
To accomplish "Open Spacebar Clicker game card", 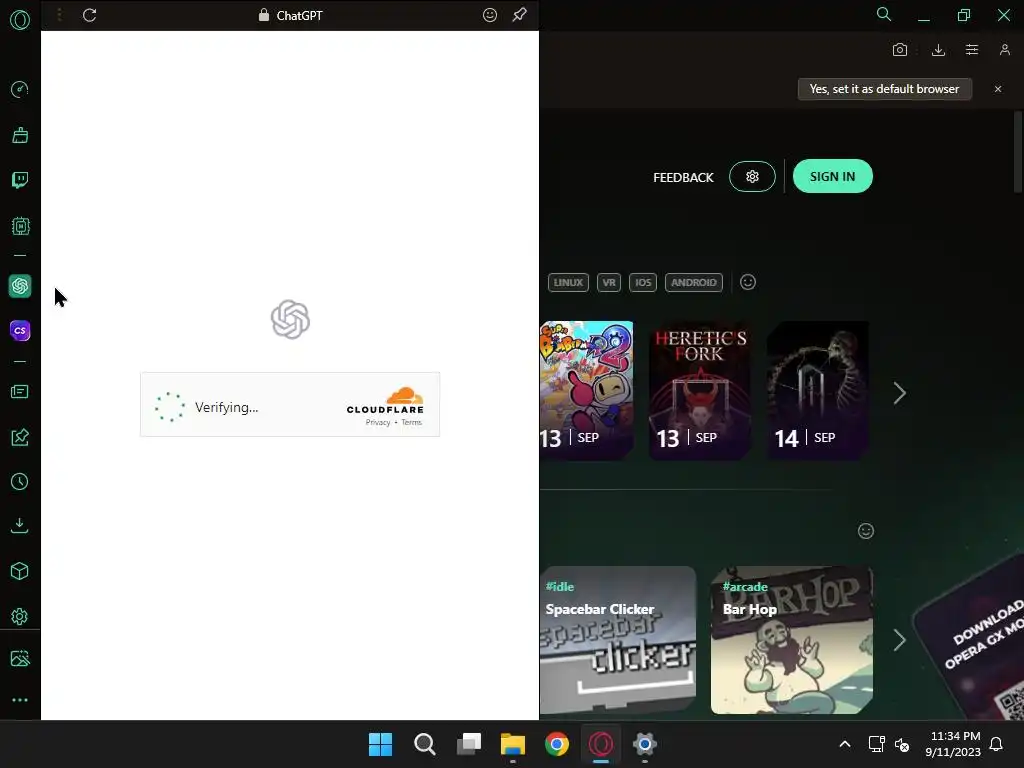I will [618, 640].
